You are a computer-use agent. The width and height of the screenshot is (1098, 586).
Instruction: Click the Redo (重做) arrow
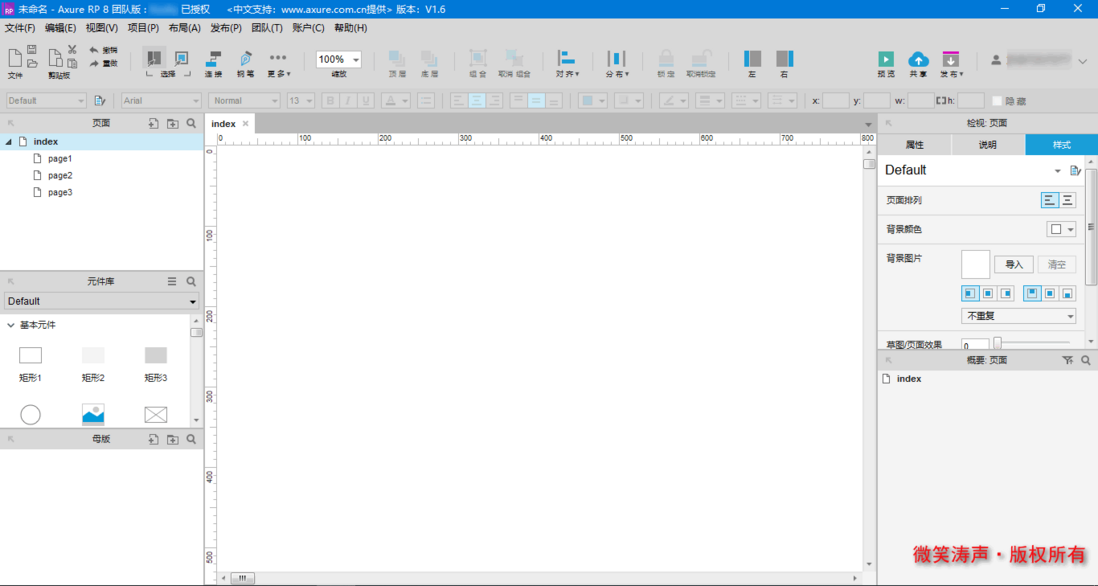click(94, 64)
